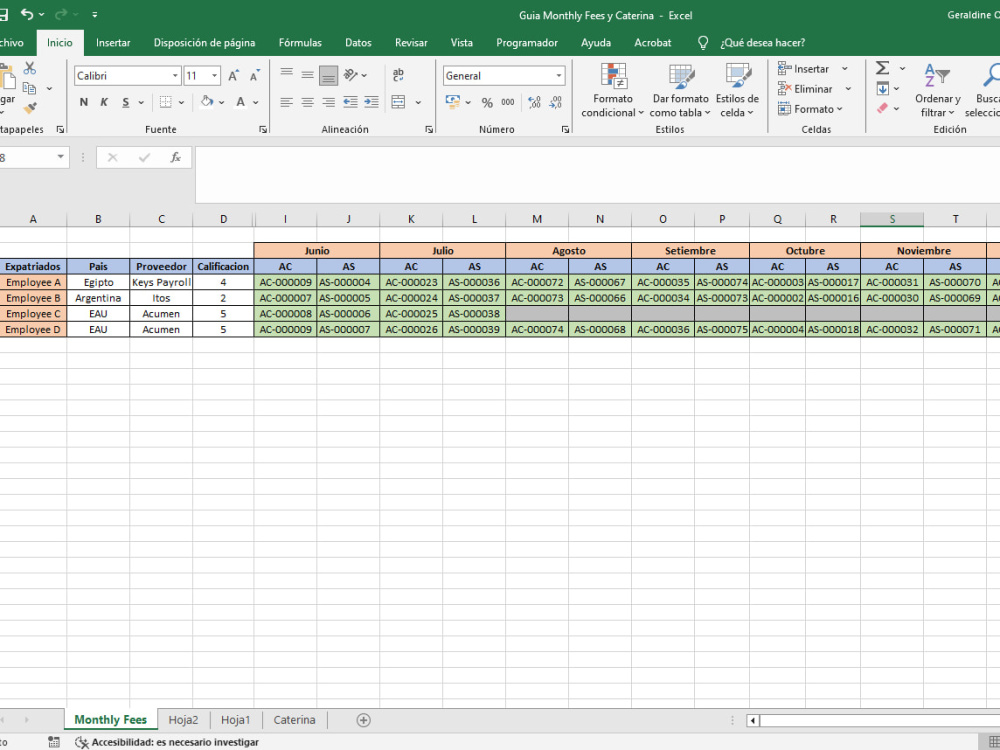1000x750 pixels.
Task: Toggle bold formatting with N button
Action: (x=84, y=102)
